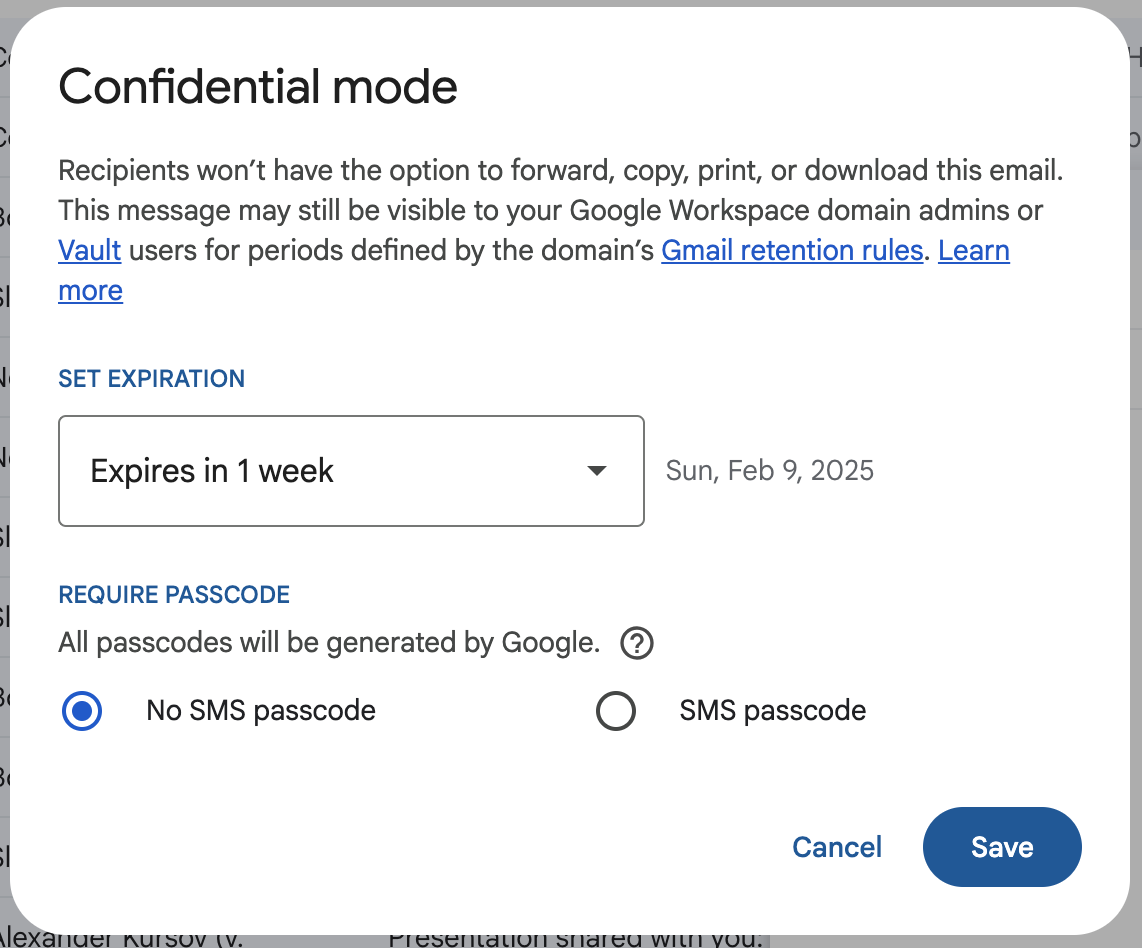Open the "Vault" link
The image size is (1142, 948).
(x=89, y=250)
